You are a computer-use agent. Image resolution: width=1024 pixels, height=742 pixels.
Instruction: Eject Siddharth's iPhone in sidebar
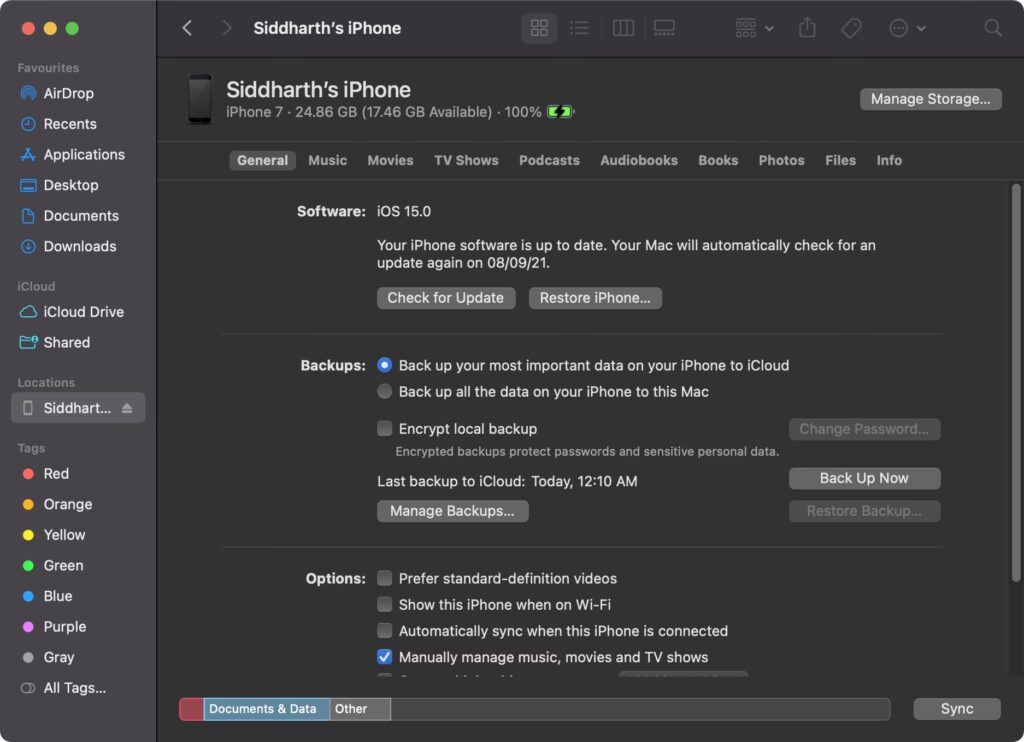point(127,408)
